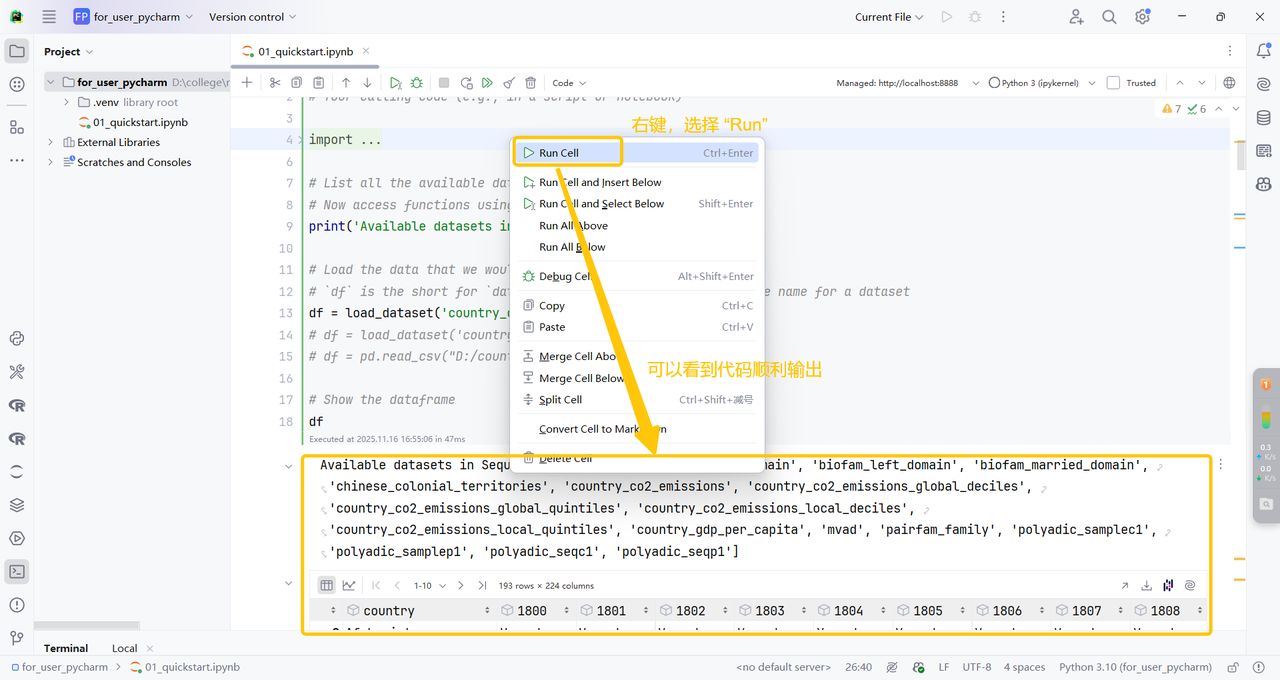This screenshot has height=680, width=1280.
Task: Open the Terminal tool window icon in sidebar
Action: (17, 572)
